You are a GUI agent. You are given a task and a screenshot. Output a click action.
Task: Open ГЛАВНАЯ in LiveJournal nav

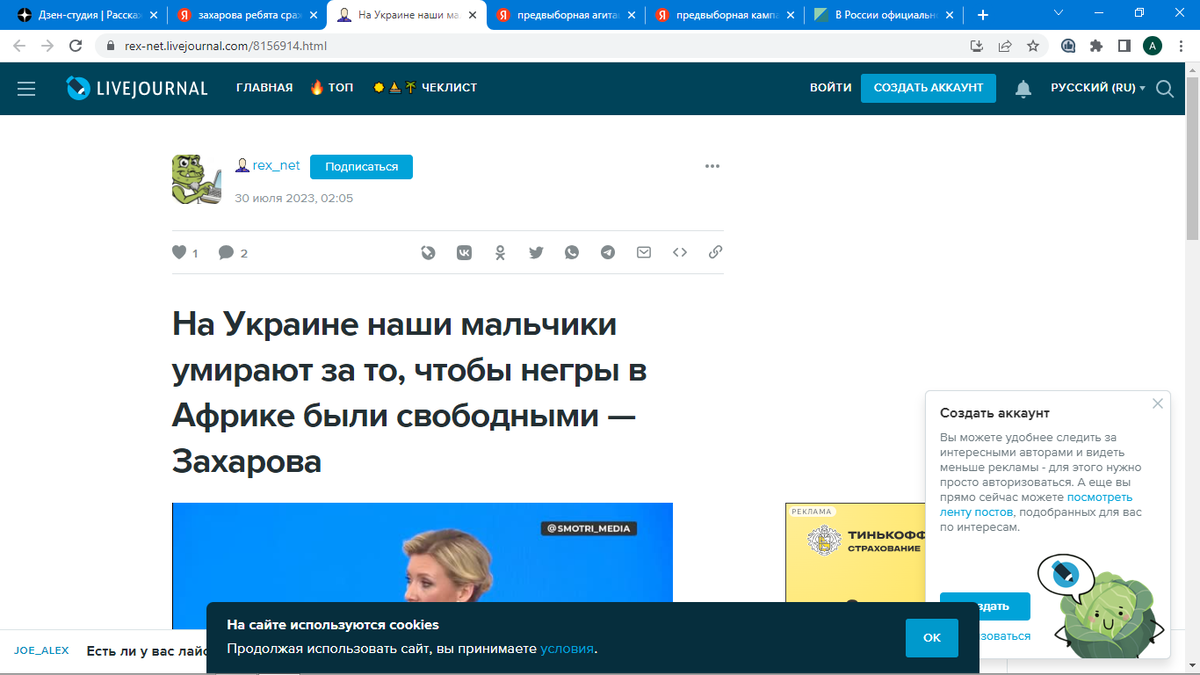click(264, 88)
